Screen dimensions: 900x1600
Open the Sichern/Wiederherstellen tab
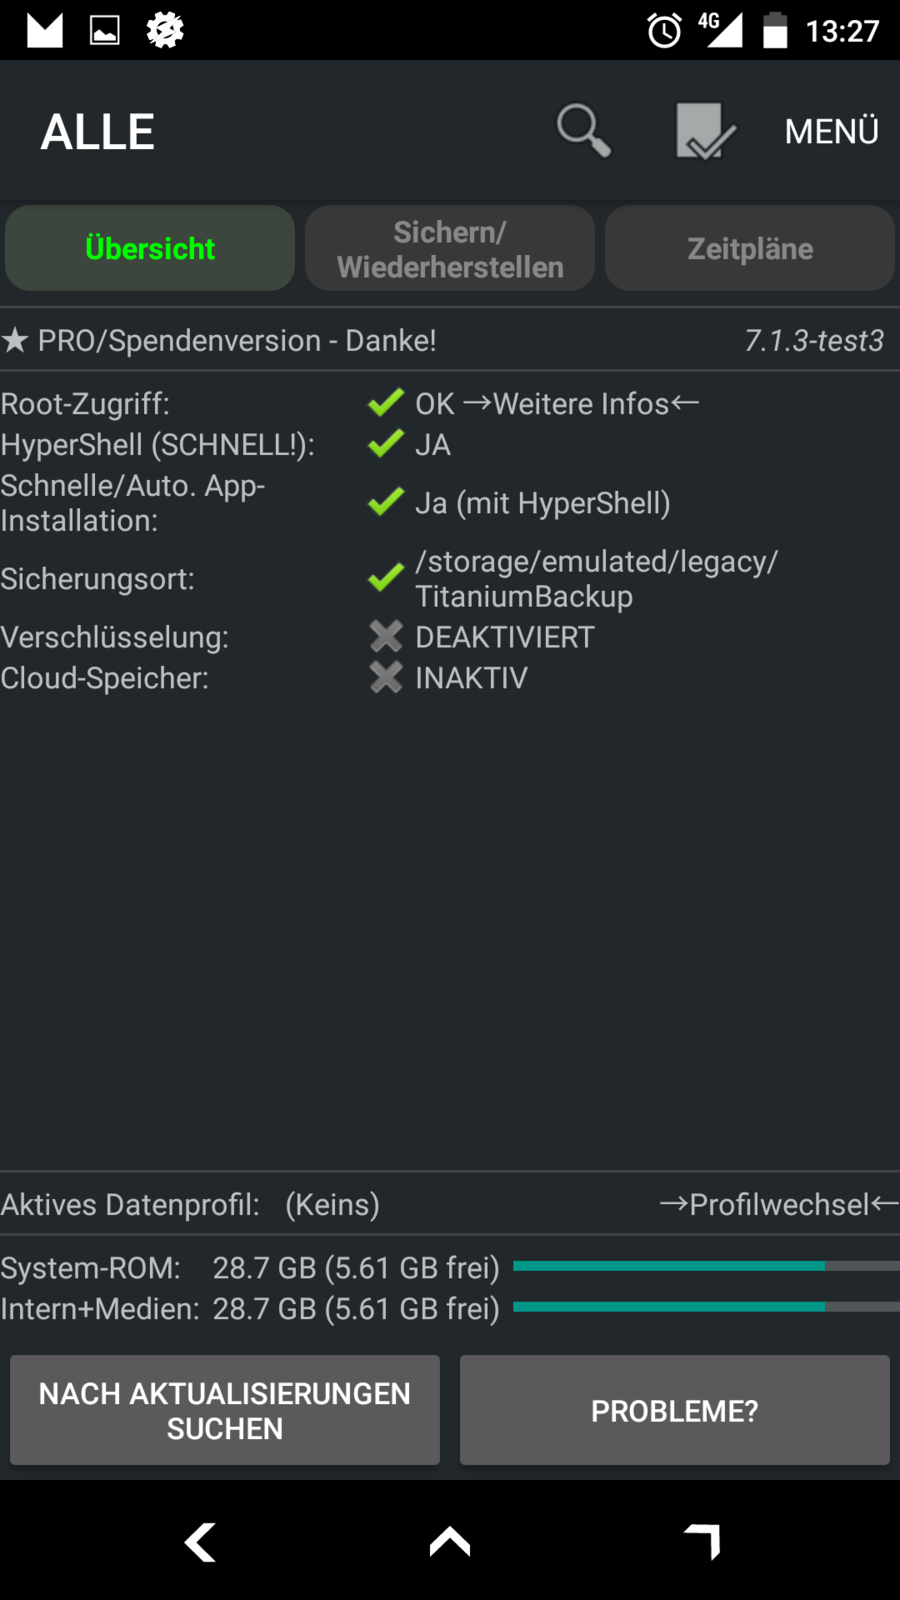pyautogui.click(x=450, y=248)
